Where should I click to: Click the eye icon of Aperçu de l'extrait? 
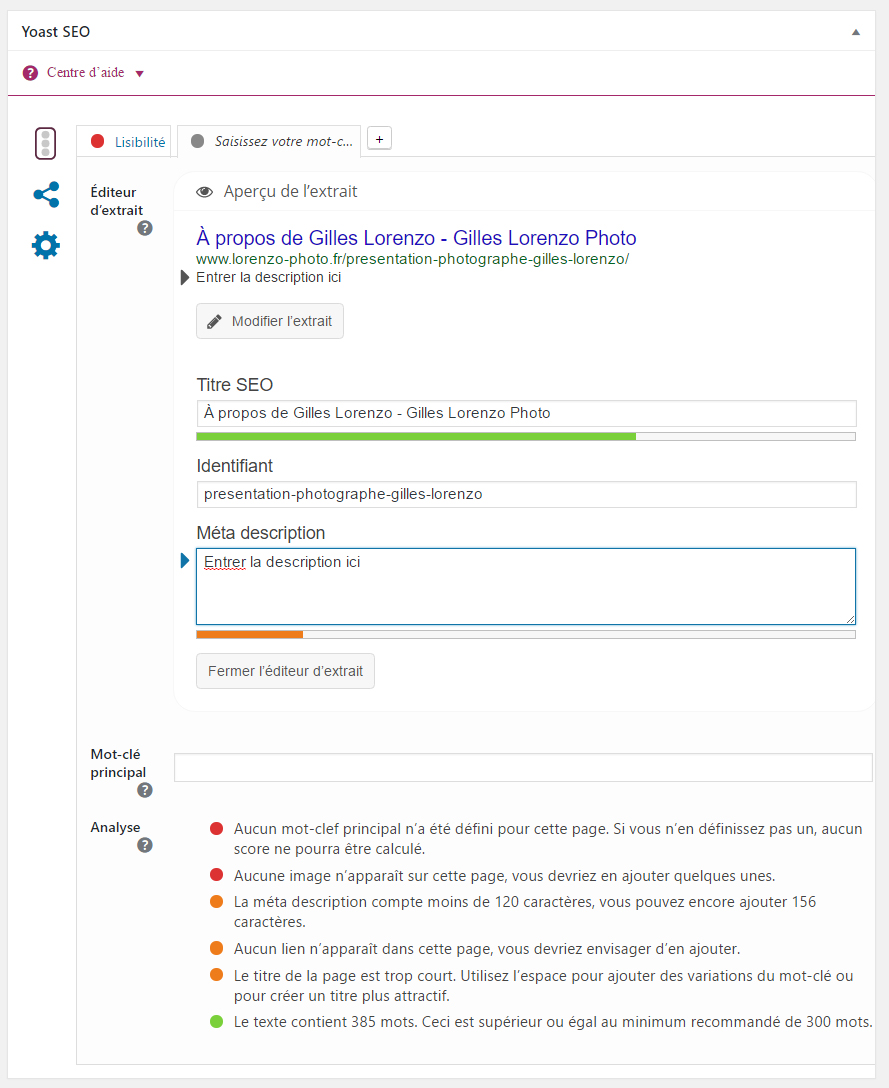pos(205,192)
